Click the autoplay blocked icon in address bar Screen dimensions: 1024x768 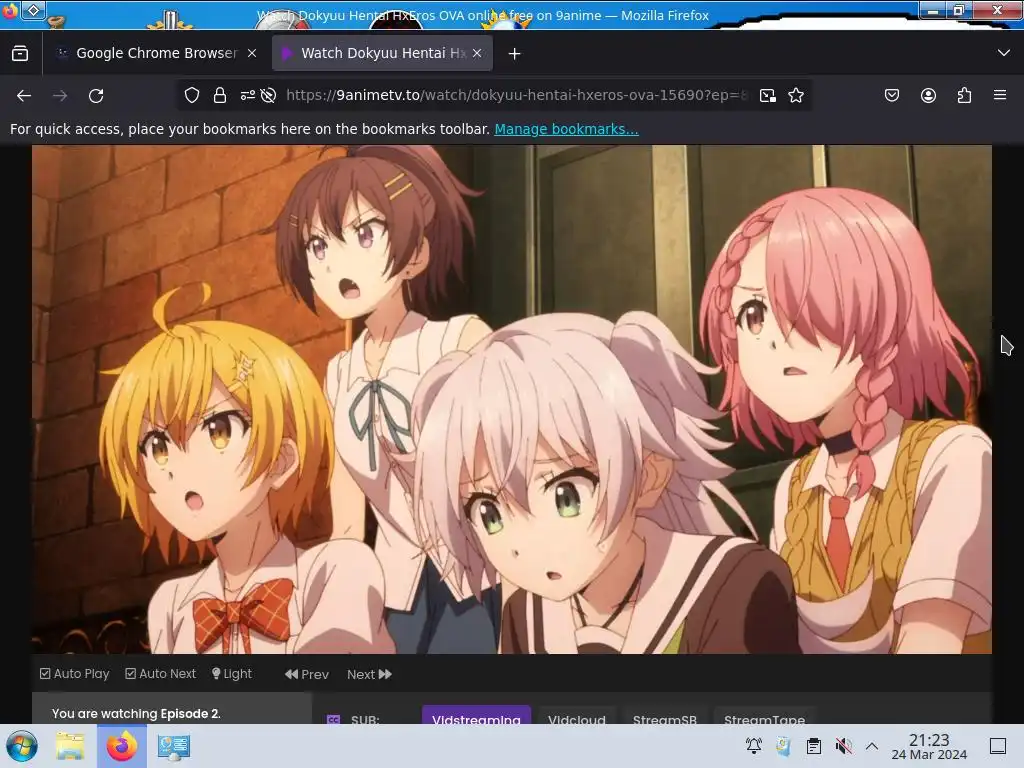(x=268, y=95)
